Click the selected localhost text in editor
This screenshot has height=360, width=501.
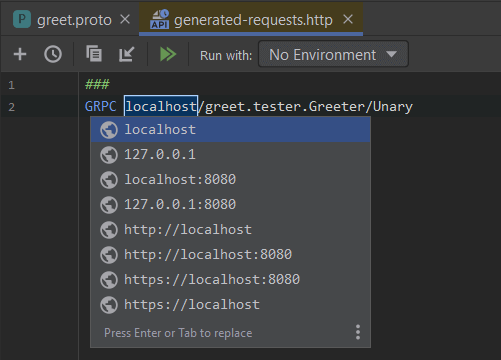coord(161,106)
